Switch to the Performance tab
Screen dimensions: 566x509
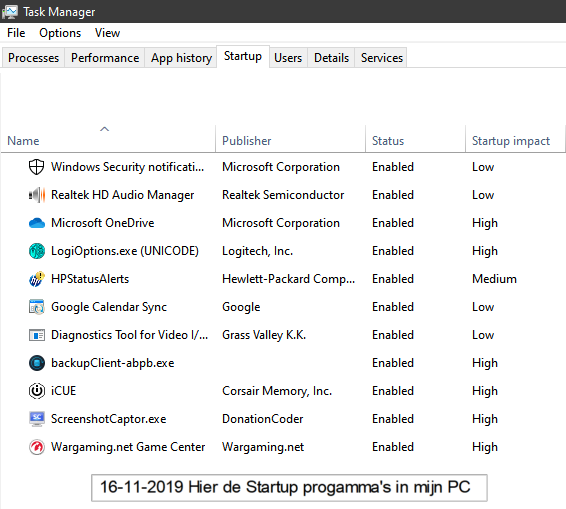105,58
